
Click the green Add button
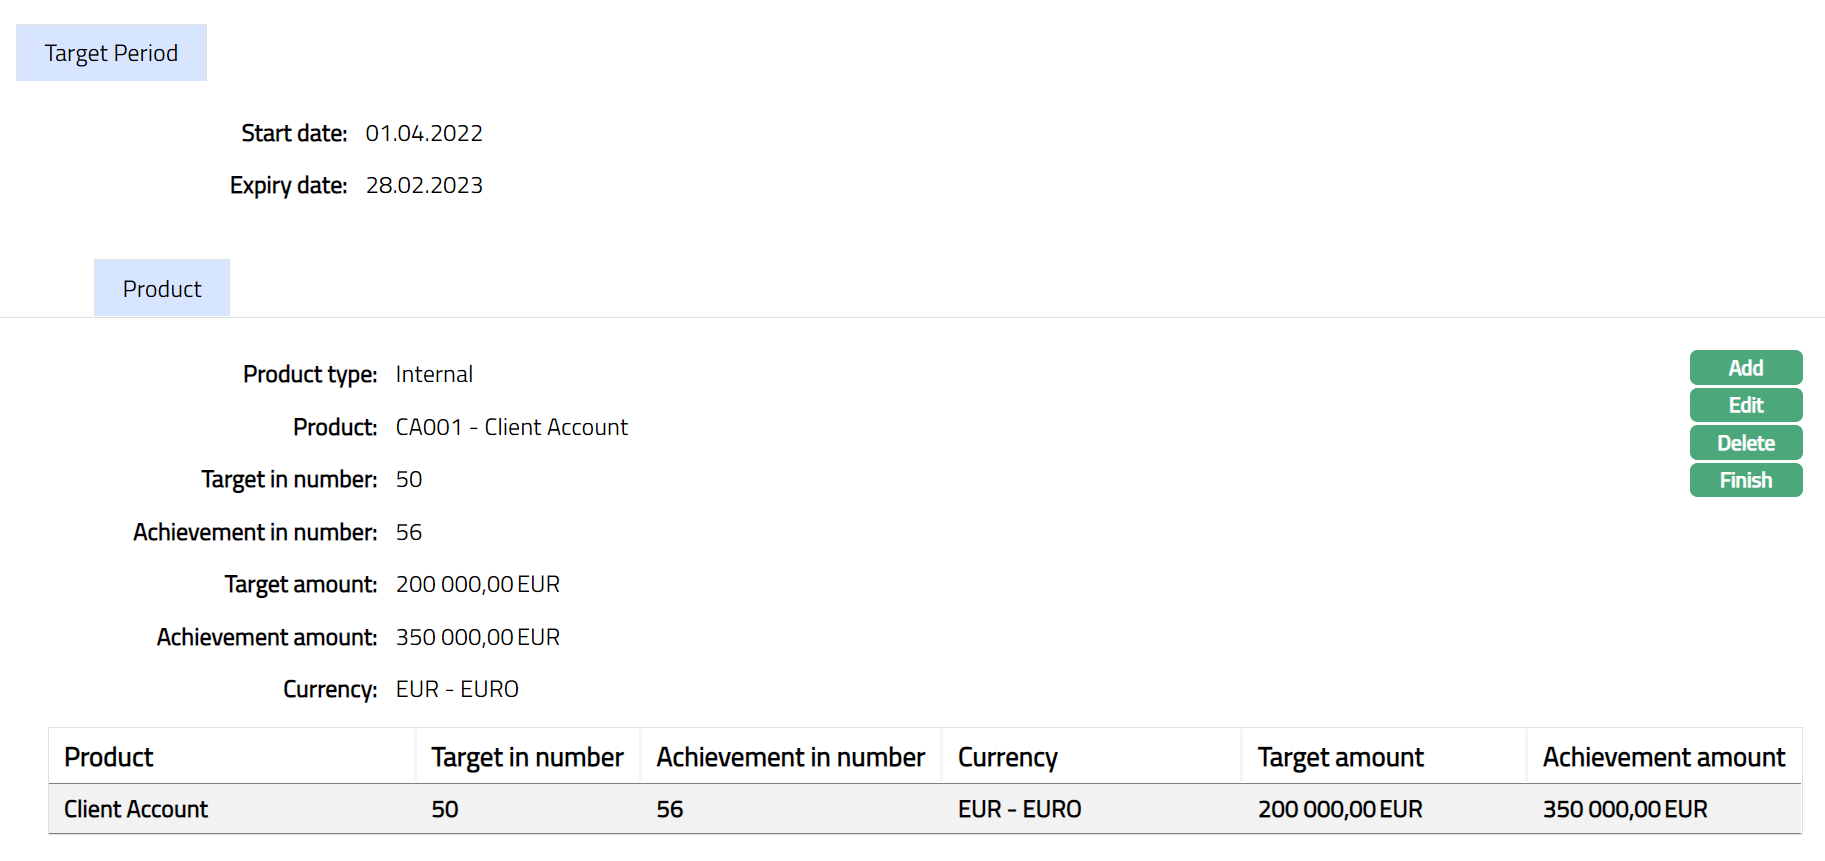point(1745,368)
